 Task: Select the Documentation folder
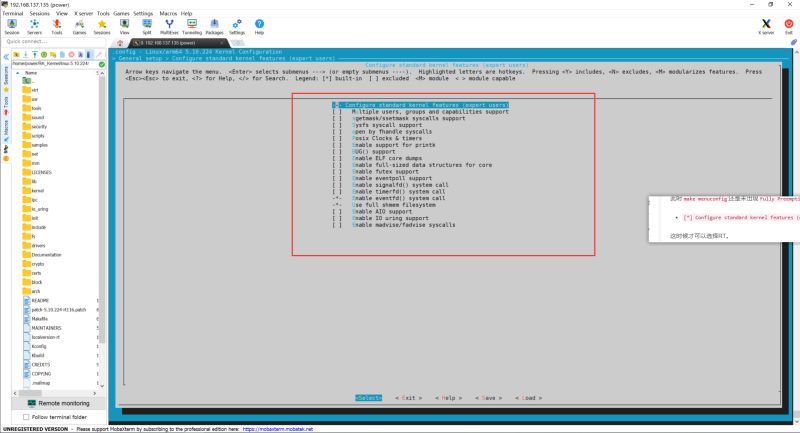pos(42,255)
